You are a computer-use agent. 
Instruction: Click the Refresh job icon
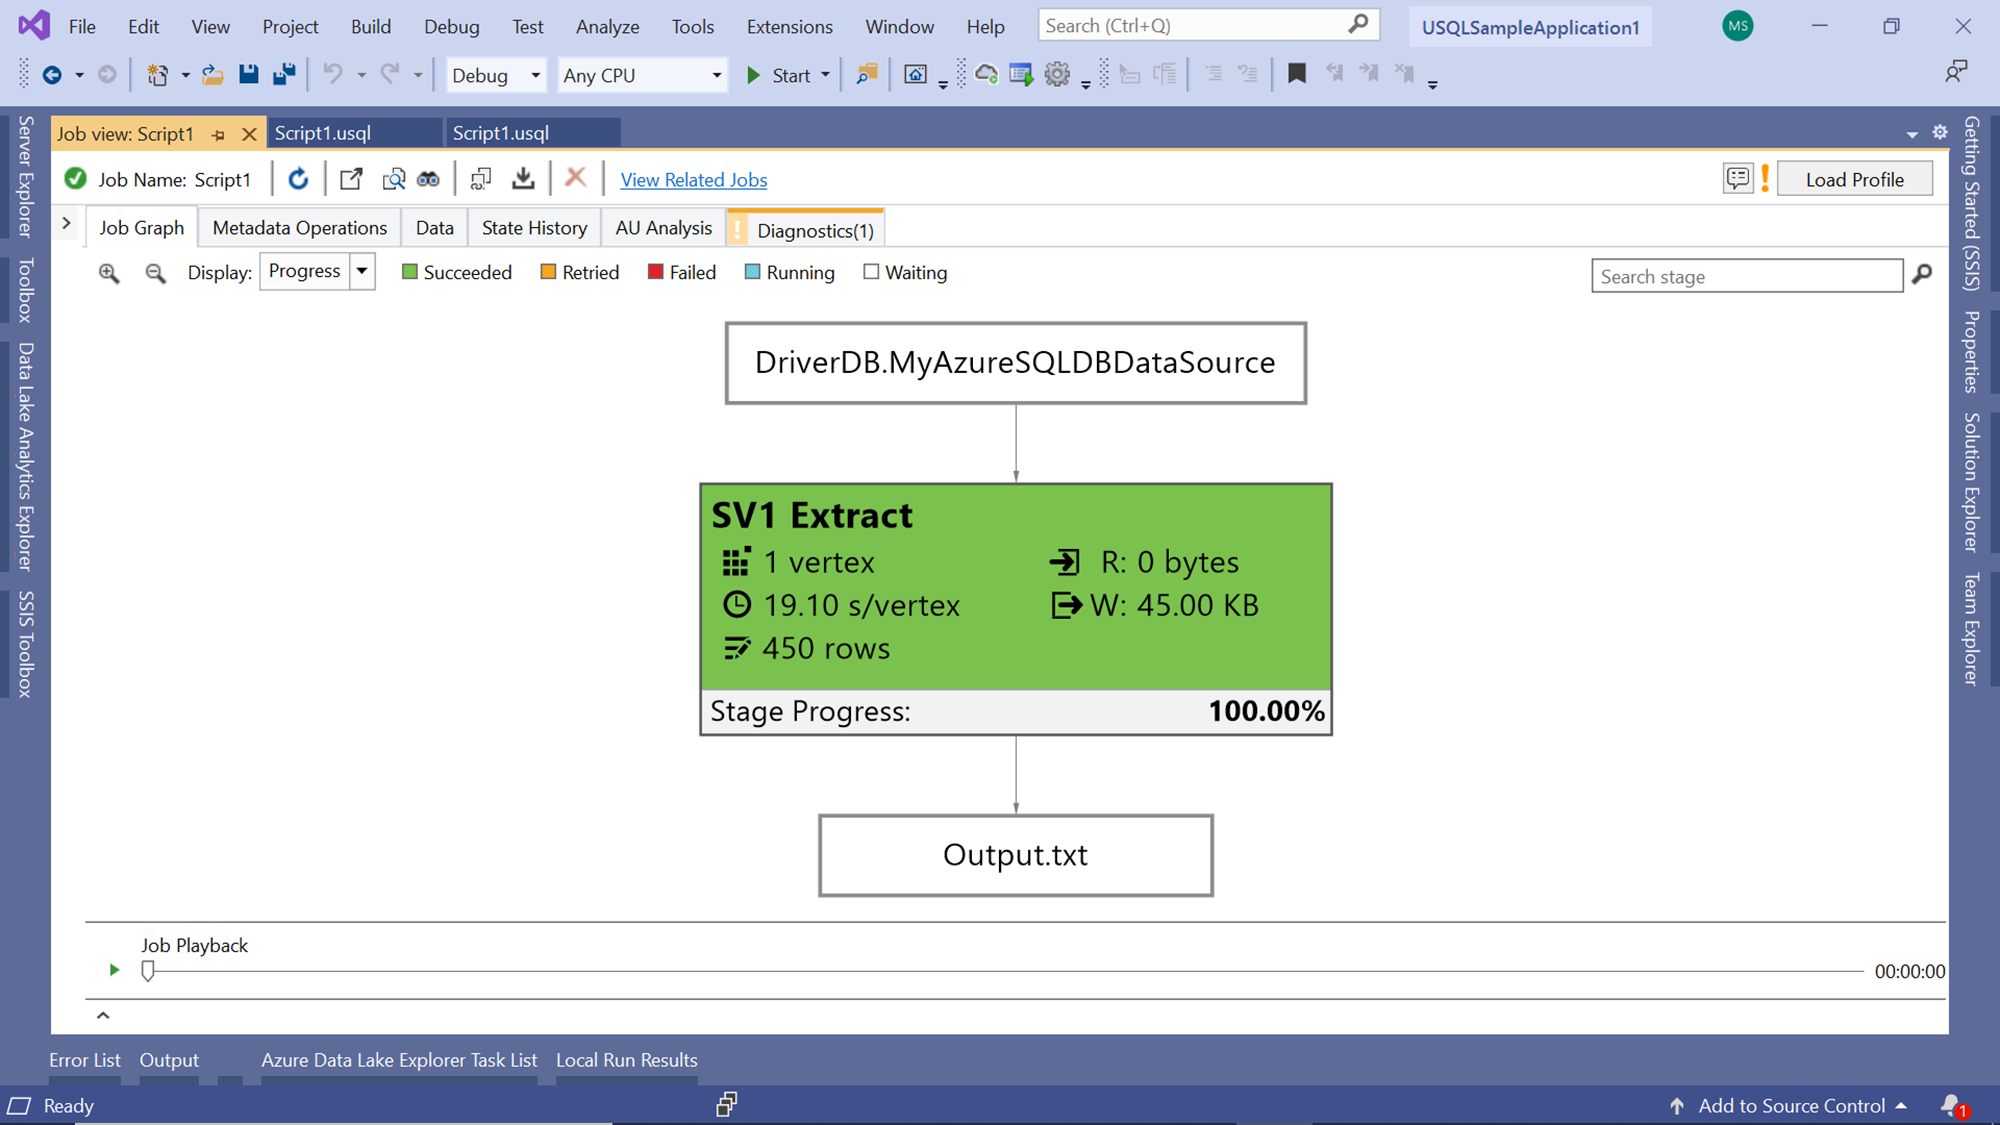298,179
